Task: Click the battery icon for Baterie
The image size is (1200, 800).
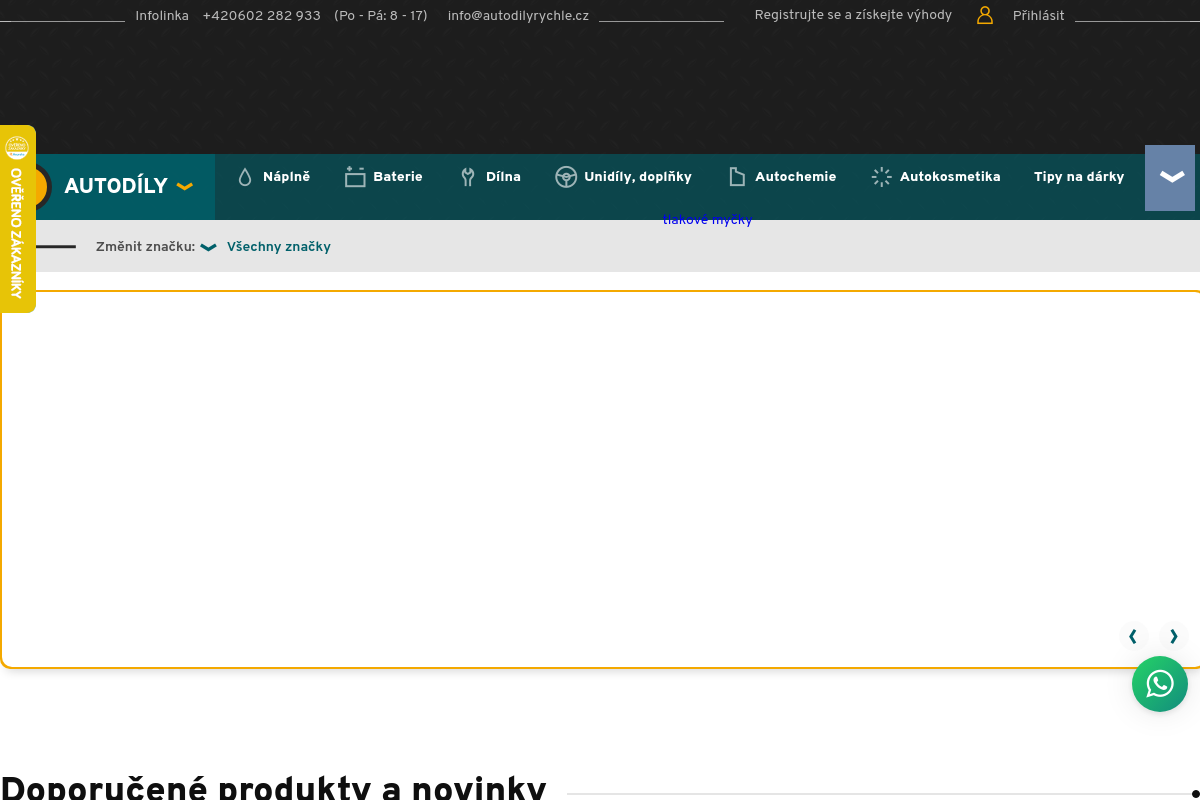Action: tap(355, 177)
